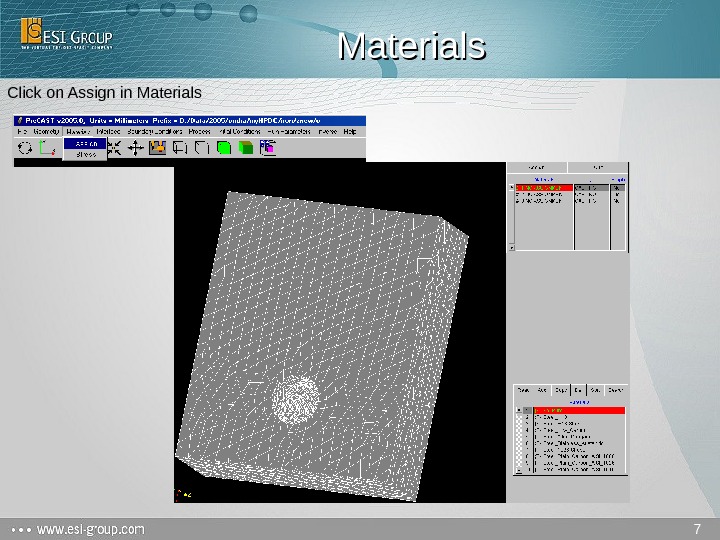Click the bright green solid cube icon
The width and height of the screenshot is (720, 540).
click(224, 148)
